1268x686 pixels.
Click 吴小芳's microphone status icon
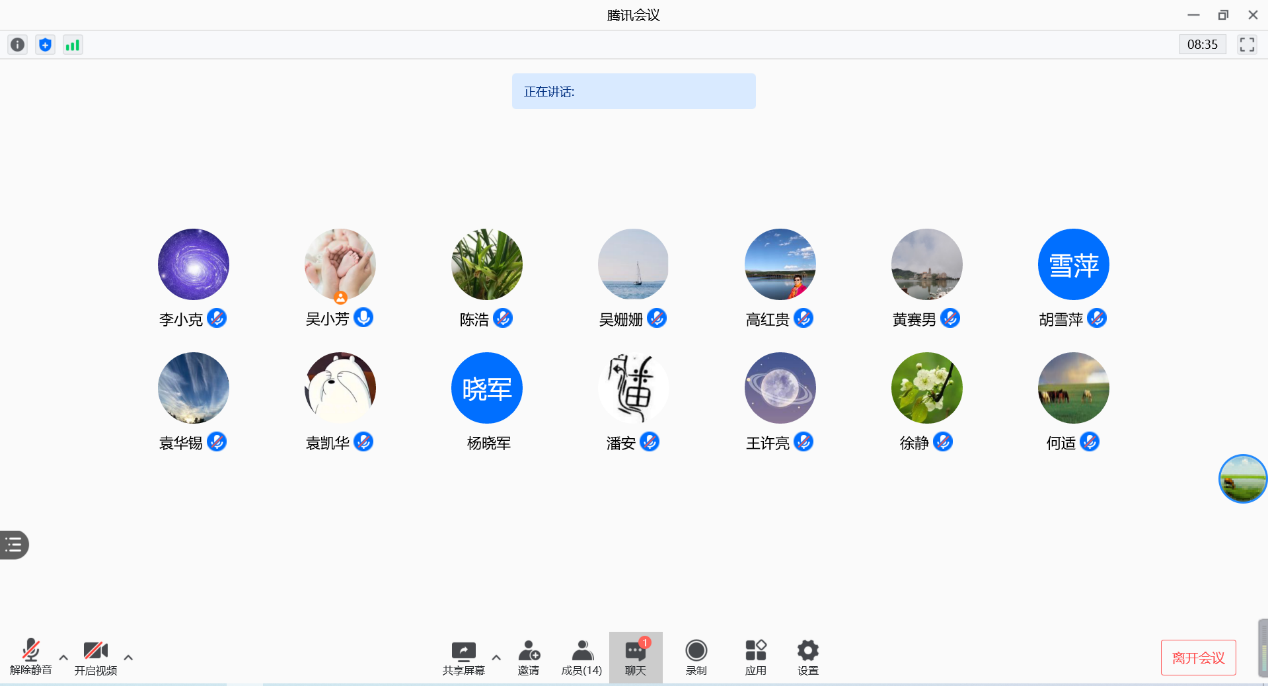tap(364, 318)
